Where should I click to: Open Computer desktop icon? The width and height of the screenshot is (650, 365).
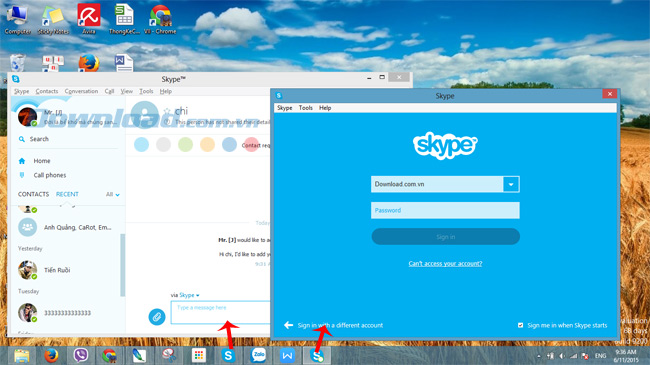coord(17,19)
